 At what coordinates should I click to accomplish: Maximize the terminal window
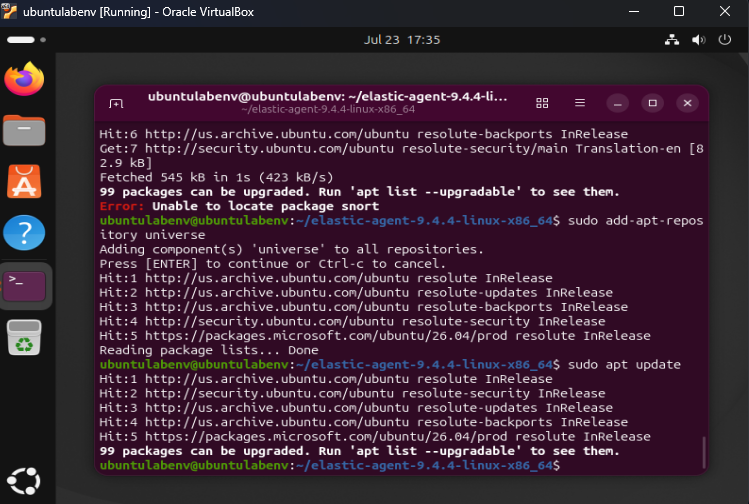click(653, 103)
